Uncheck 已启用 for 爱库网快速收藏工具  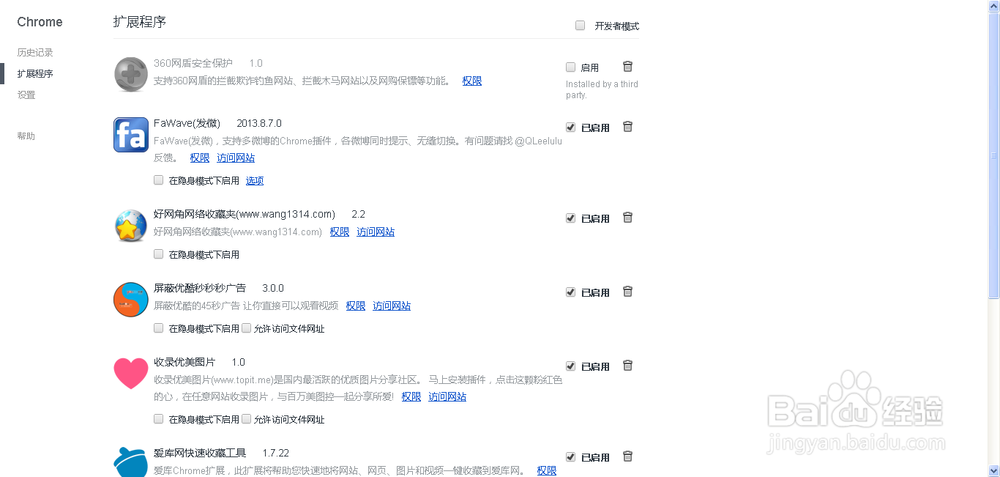tap(571, 457)
